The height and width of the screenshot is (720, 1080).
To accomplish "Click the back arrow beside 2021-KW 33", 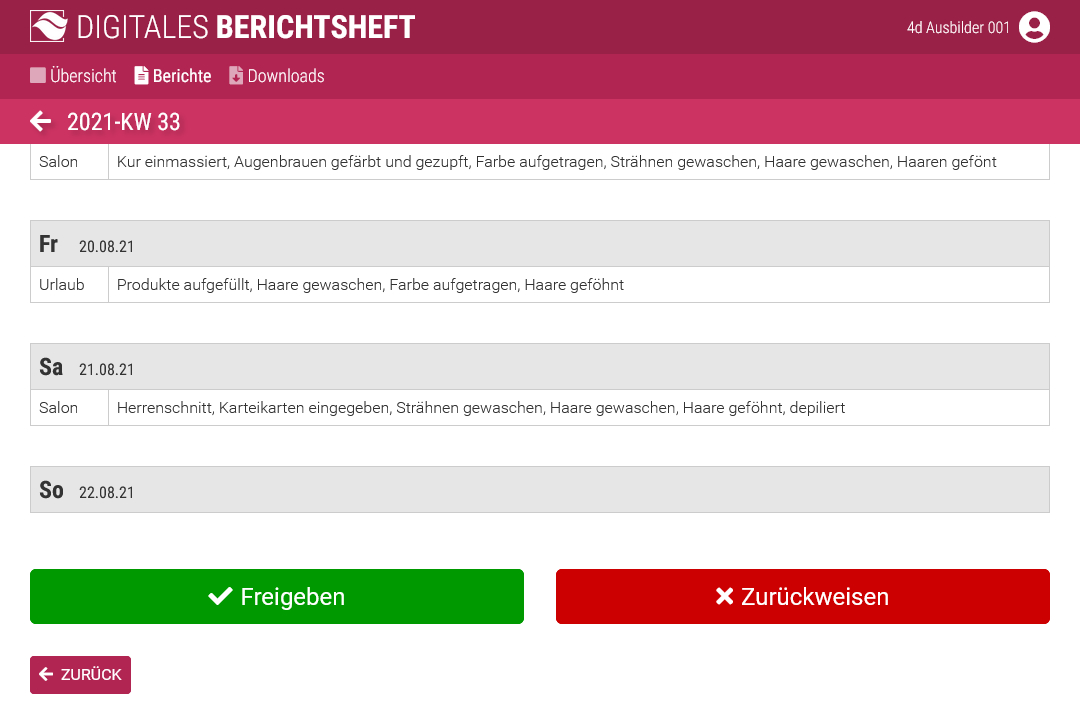I will (40, 122).
